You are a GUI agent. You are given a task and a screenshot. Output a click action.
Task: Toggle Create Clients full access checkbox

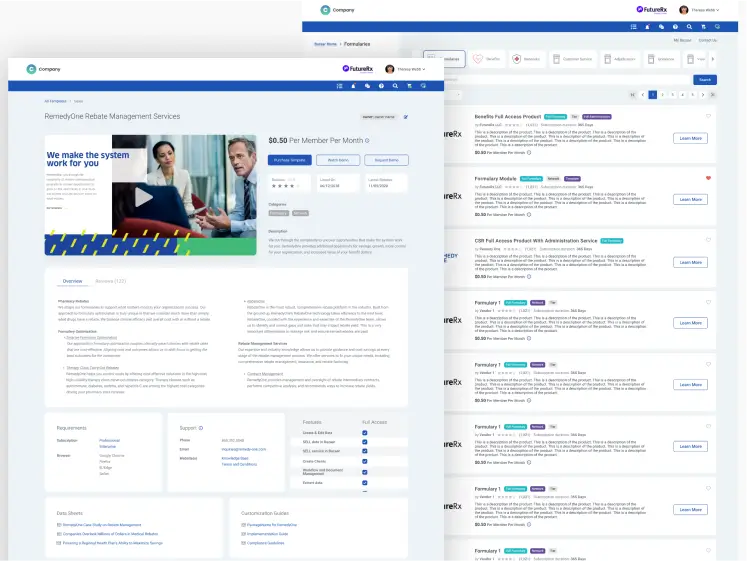pyautogui.click(x=364, y=461)
